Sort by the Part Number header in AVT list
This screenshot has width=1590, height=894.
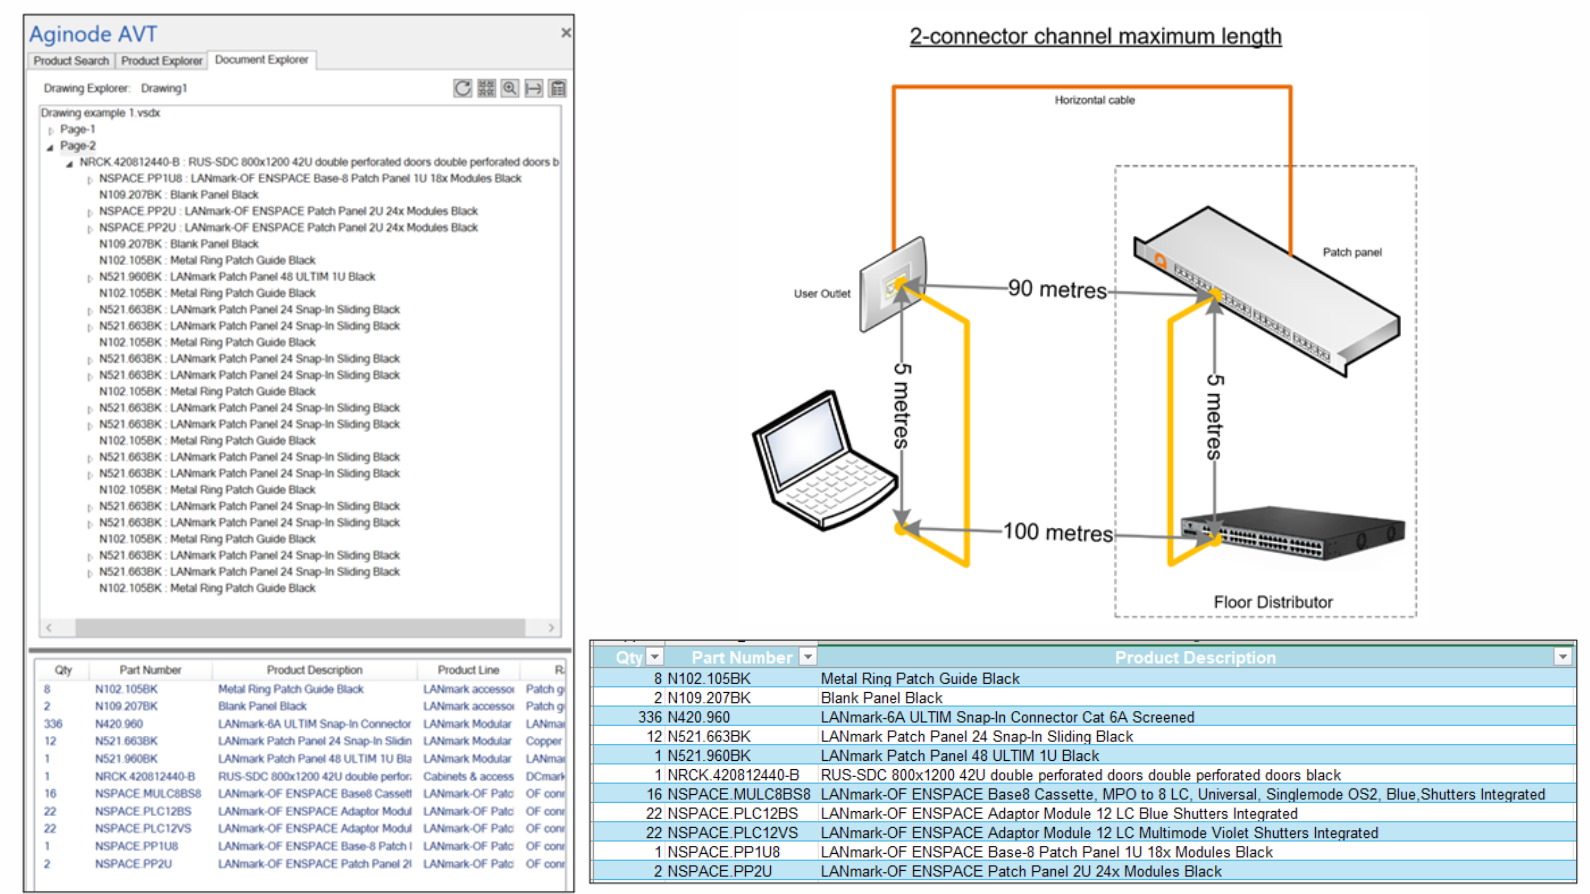150,670
